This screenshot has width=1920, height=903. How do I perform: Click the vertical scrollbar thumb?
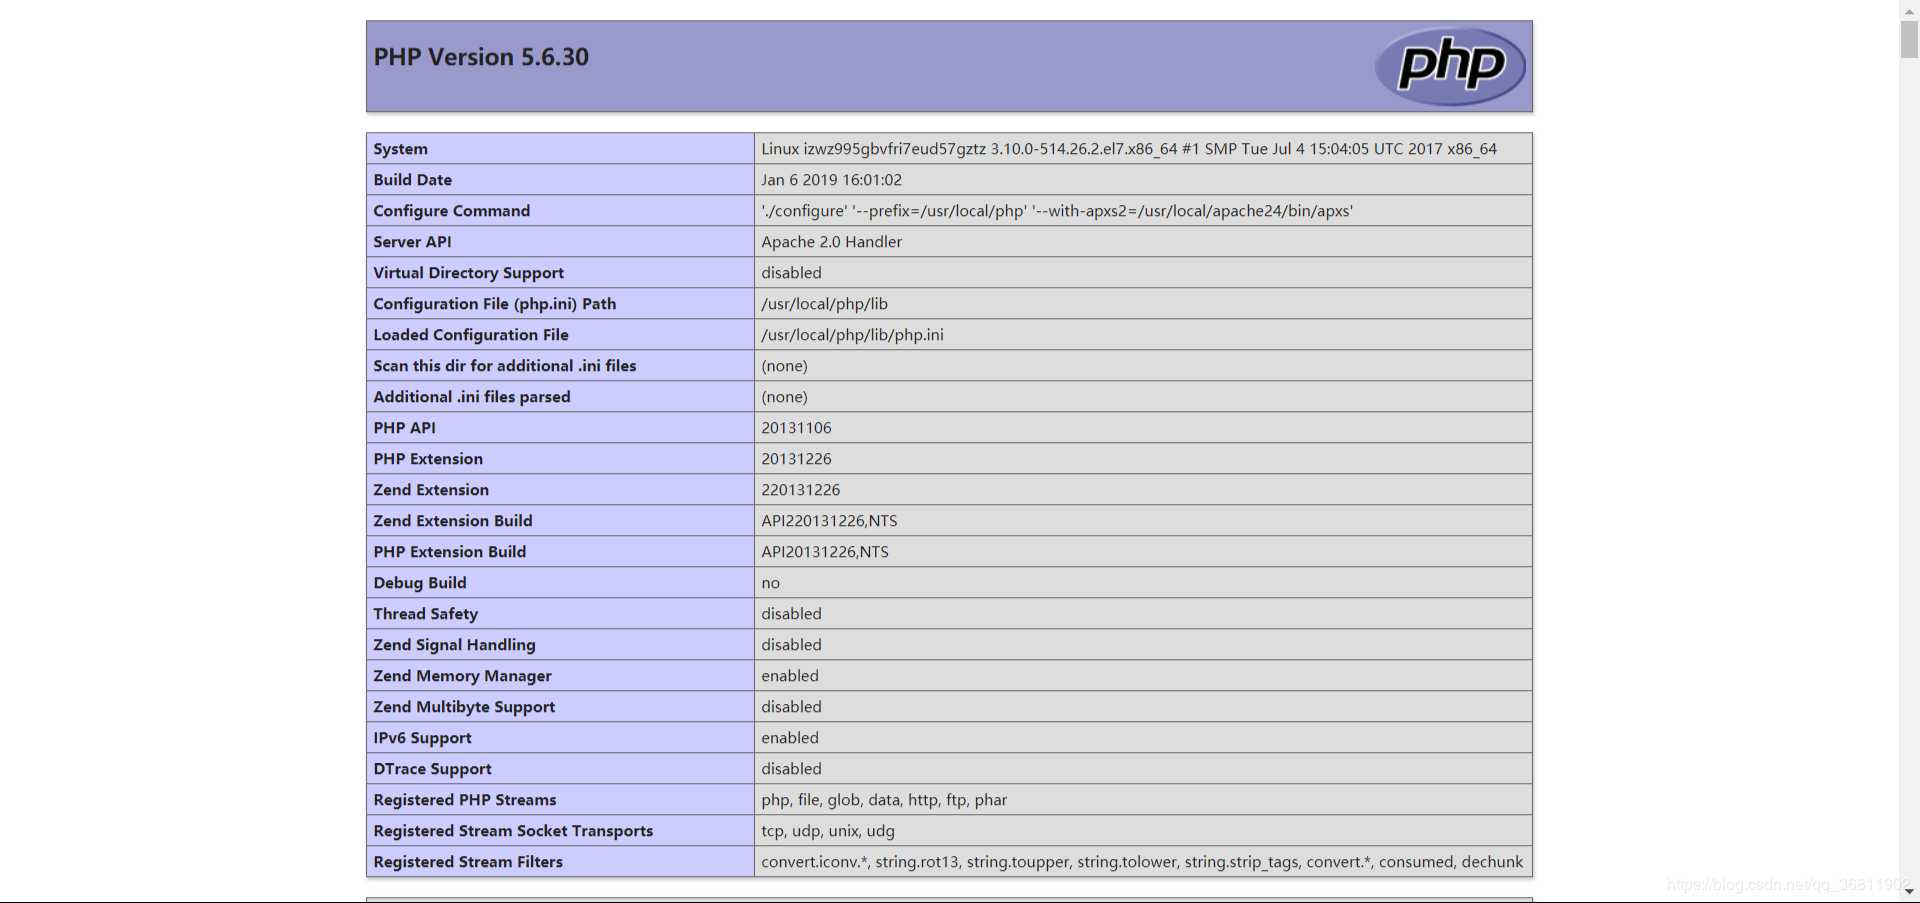1909,38
